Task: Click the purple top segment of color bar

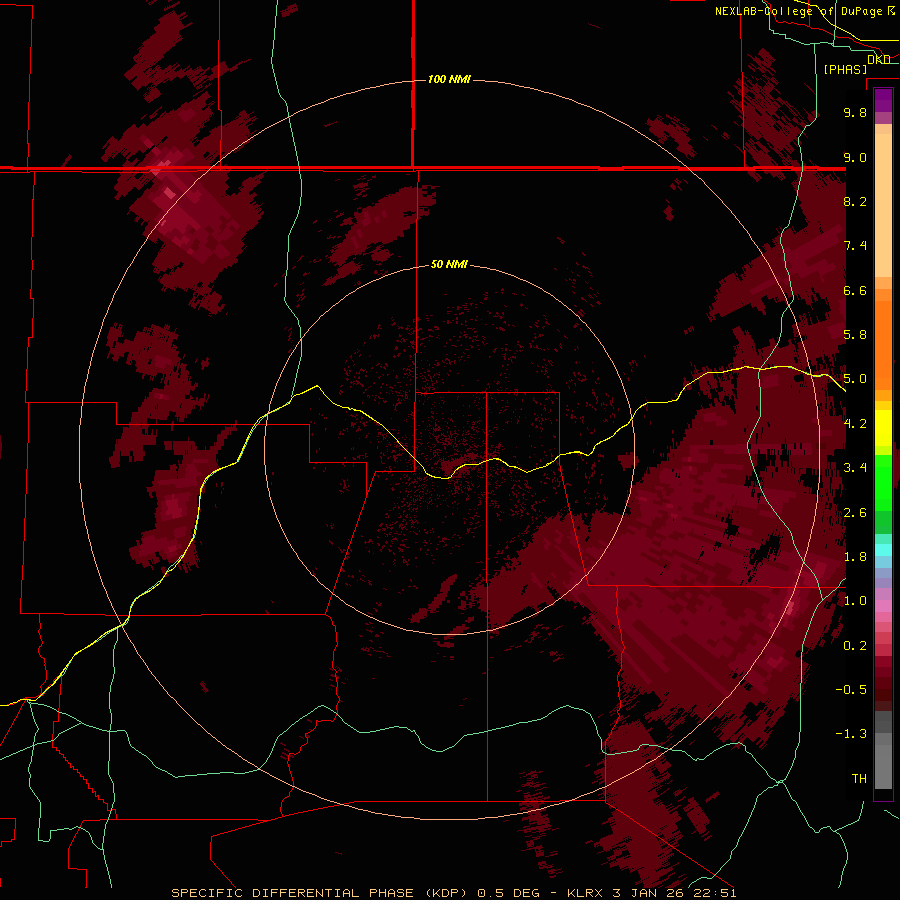Action: point(883,100)
